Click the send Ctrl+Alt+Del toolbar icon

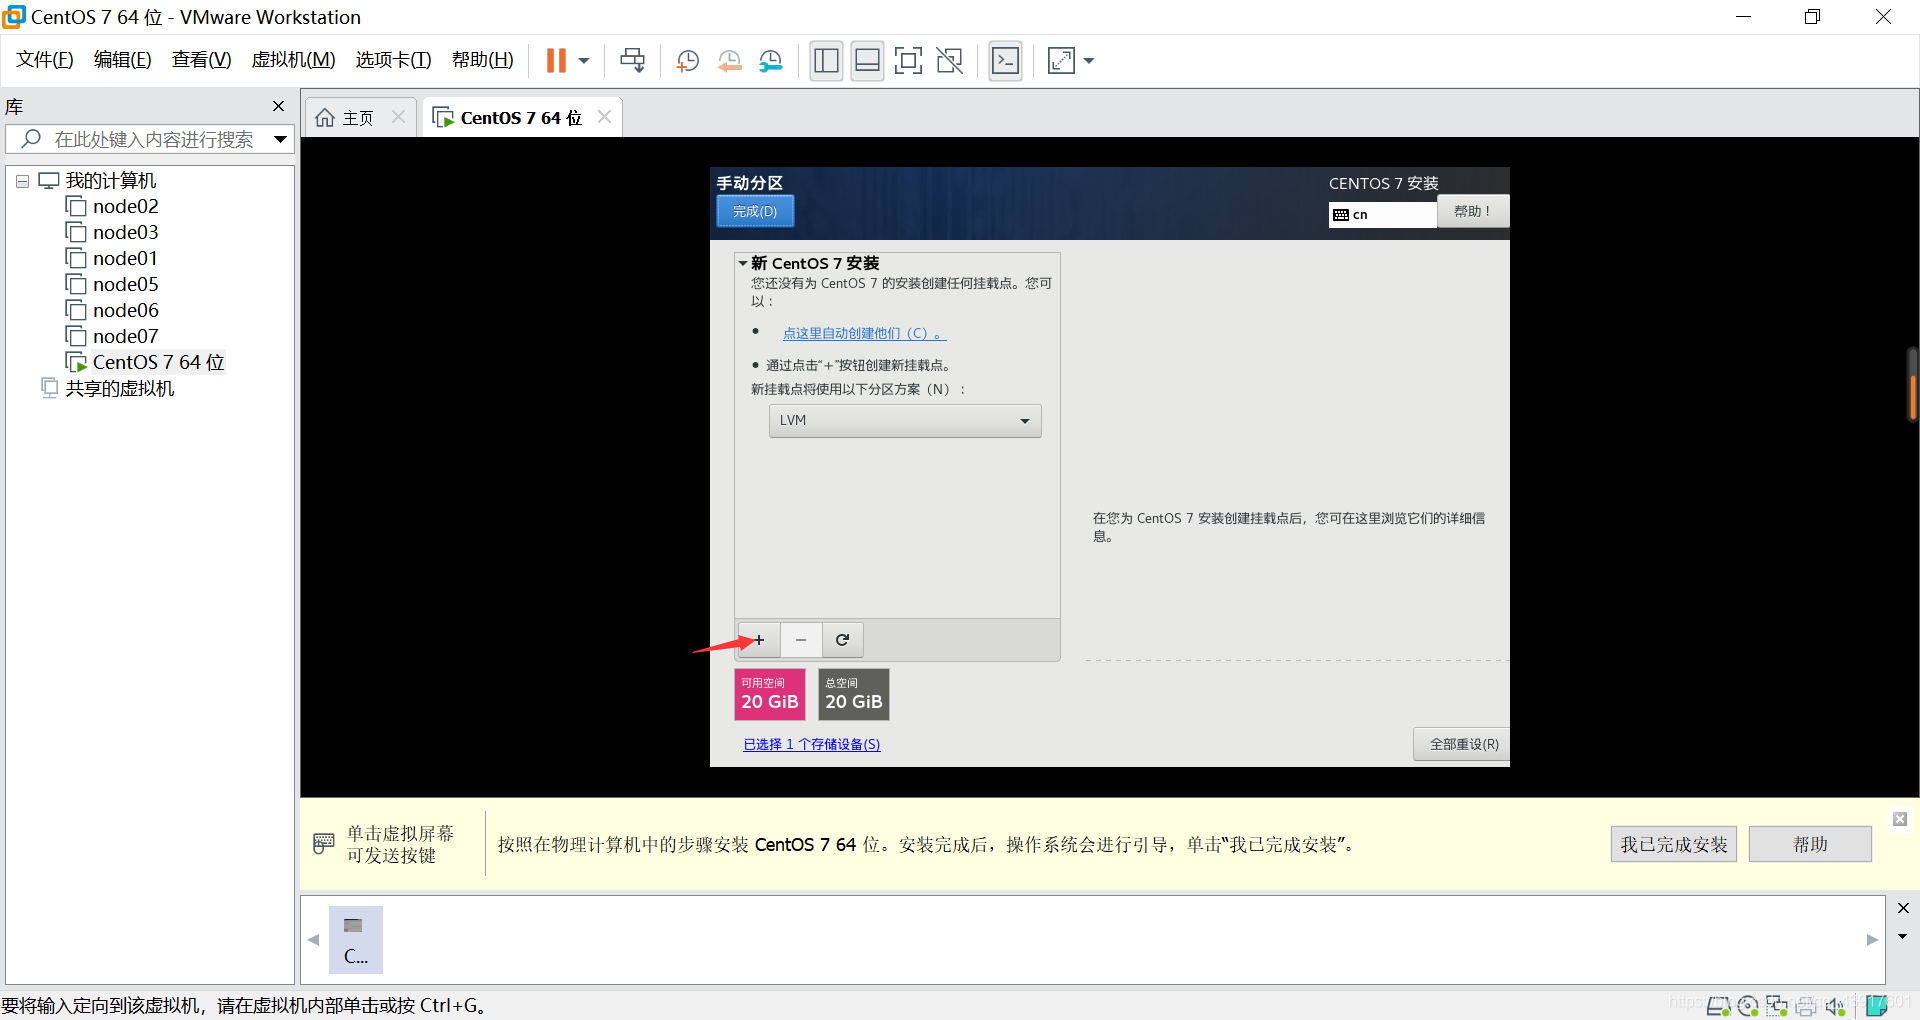pos(633,60)
